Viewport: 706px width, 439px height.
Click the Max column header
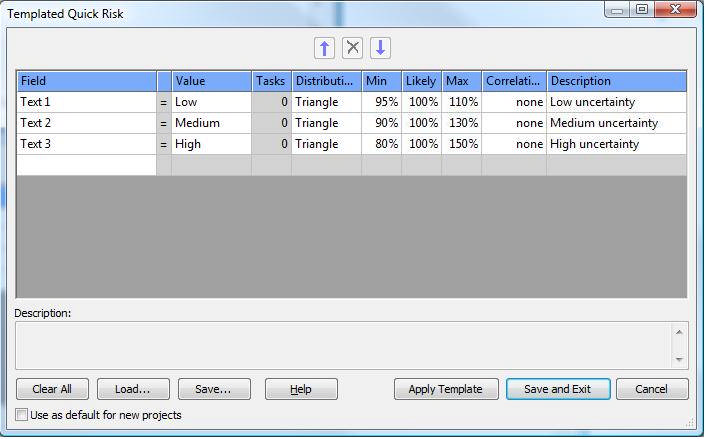(462, 81)
